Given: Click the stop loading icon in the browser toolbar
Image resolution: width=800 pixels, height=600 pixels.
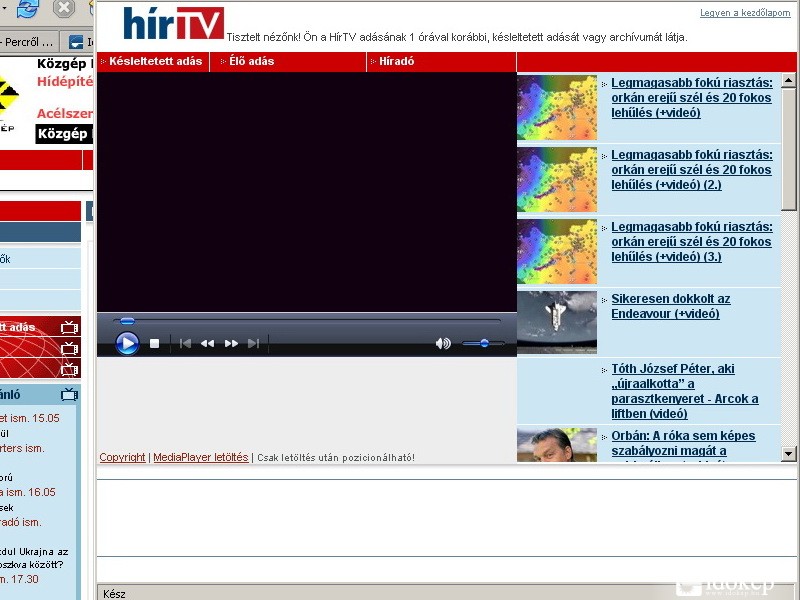Looking at the screenshot, I should point(63,7).
